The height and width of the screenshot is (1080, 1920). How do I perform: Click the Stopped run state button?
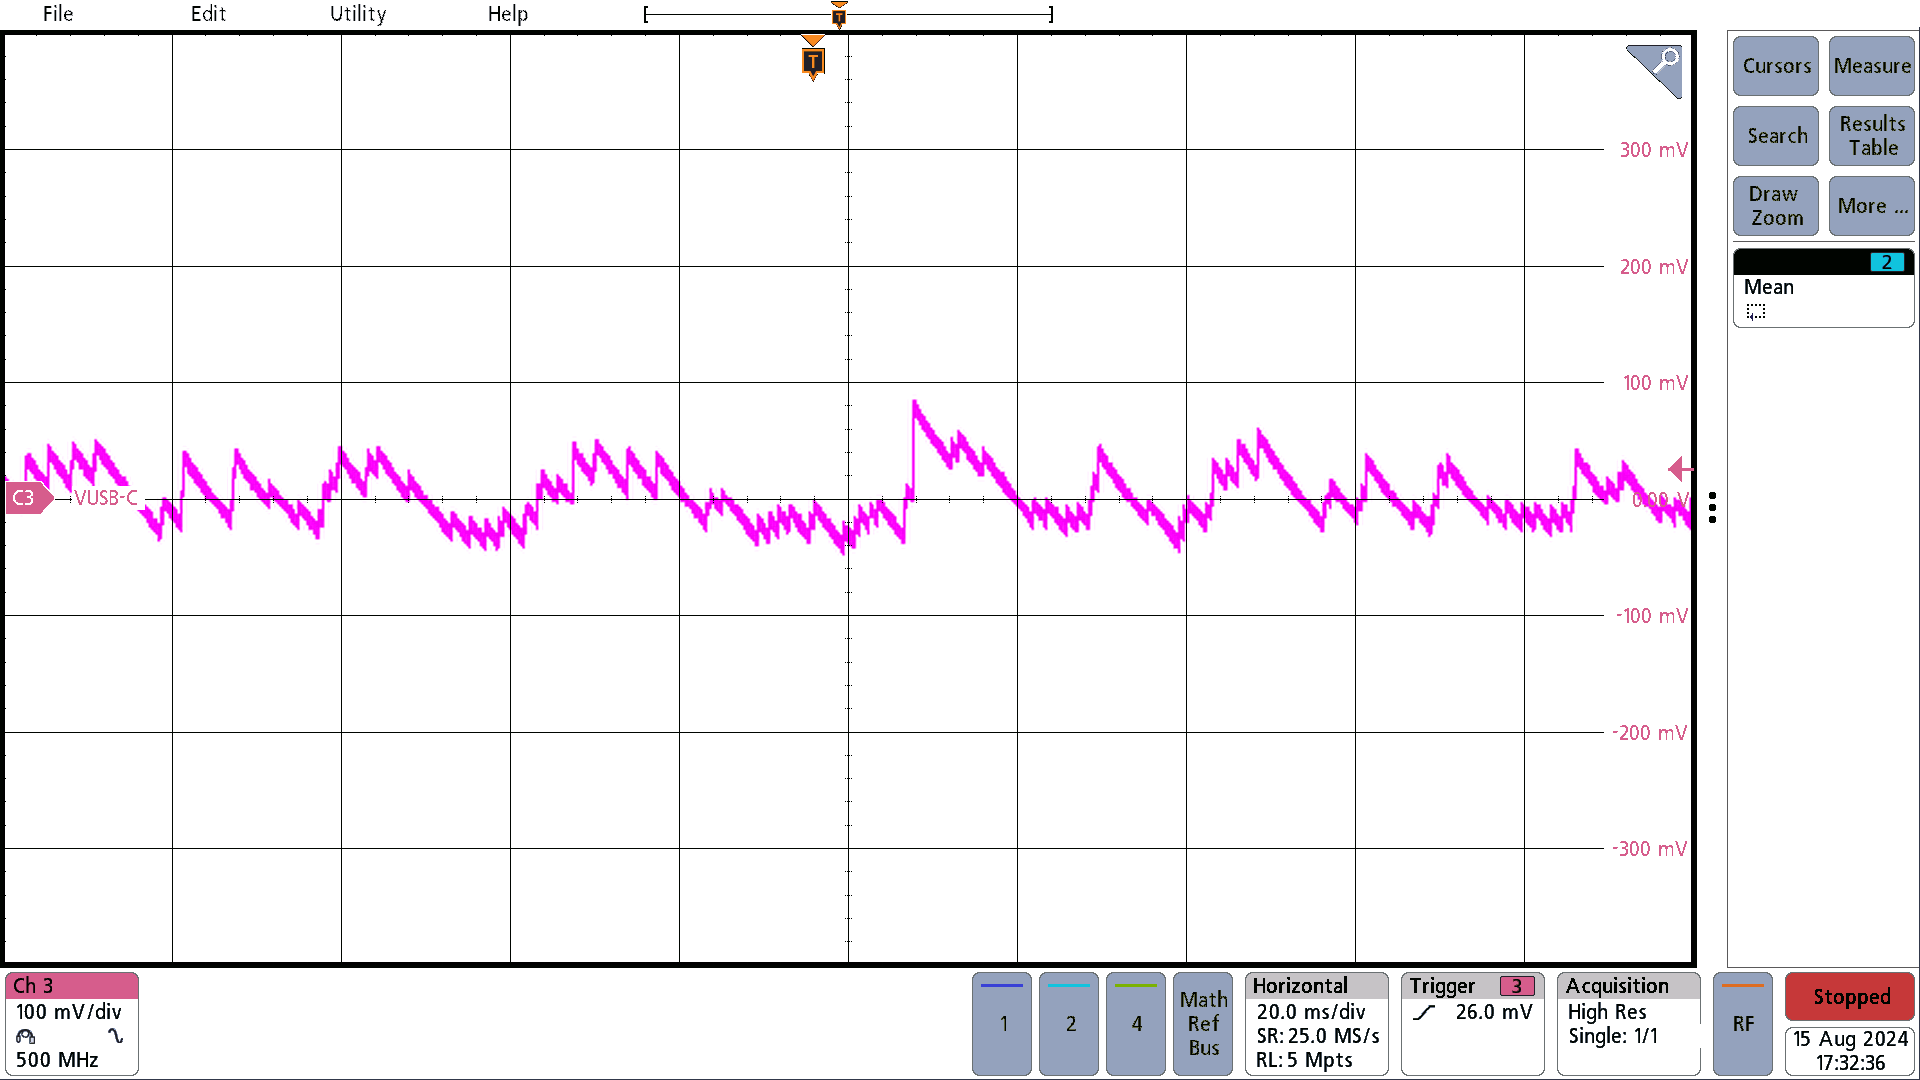[x=1850, y=997]
